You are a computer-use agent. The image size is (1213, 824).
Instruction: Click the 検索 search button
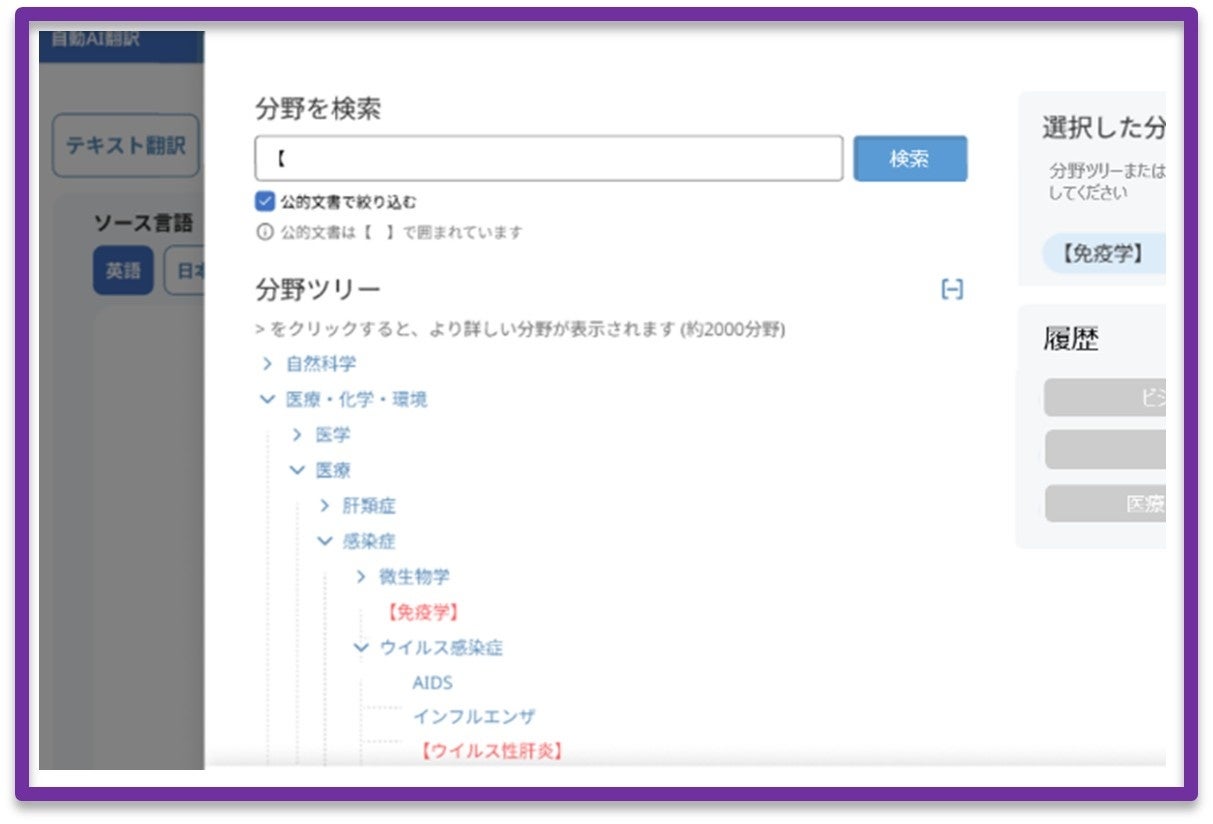910,159
